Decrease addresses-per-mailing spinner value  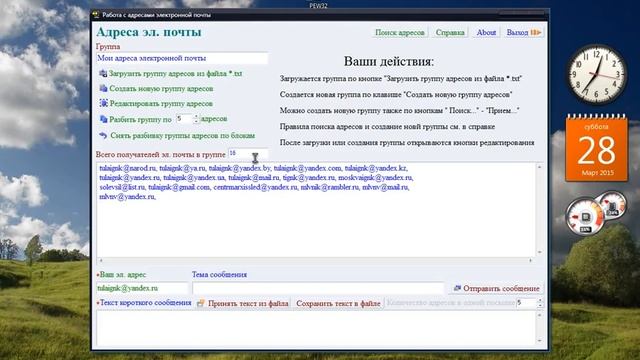click(540, 306)
